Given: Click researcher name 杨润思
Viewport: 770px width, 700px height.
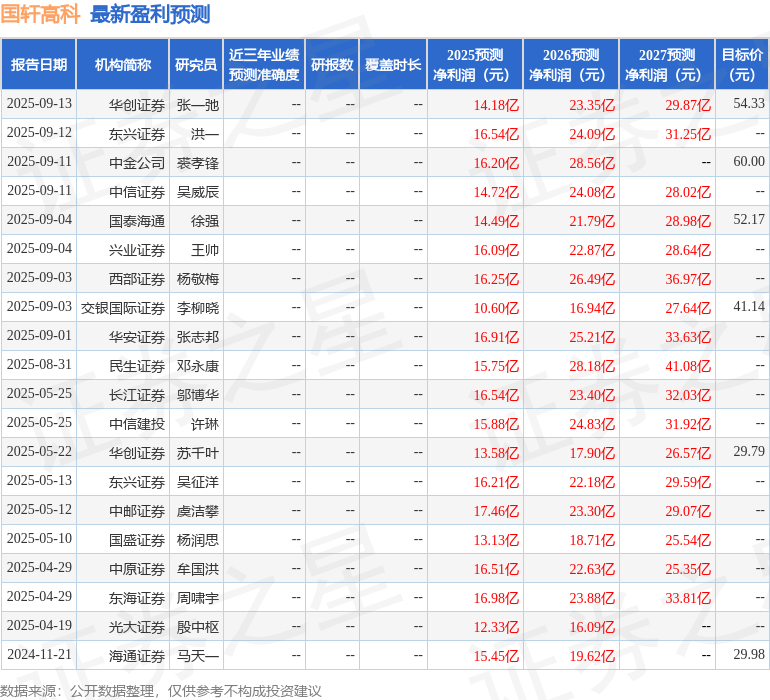Looking at the screenshot, I should click(197, 540).
